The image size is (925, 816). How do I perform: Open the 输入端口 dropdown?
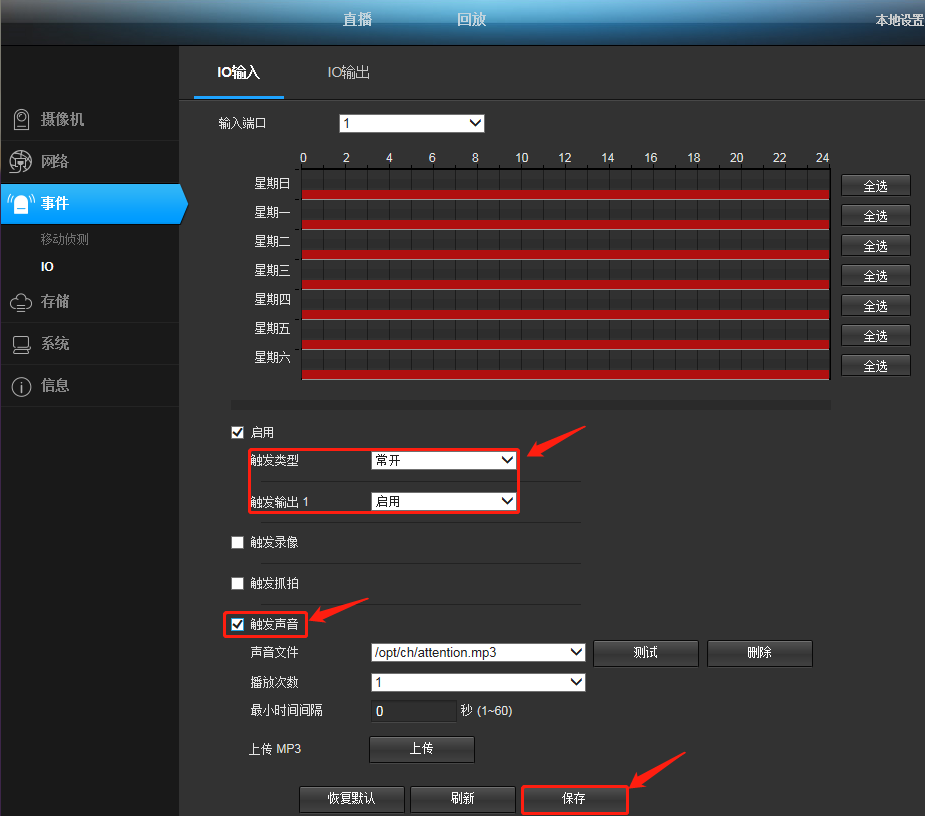click(x=412, y=123)
